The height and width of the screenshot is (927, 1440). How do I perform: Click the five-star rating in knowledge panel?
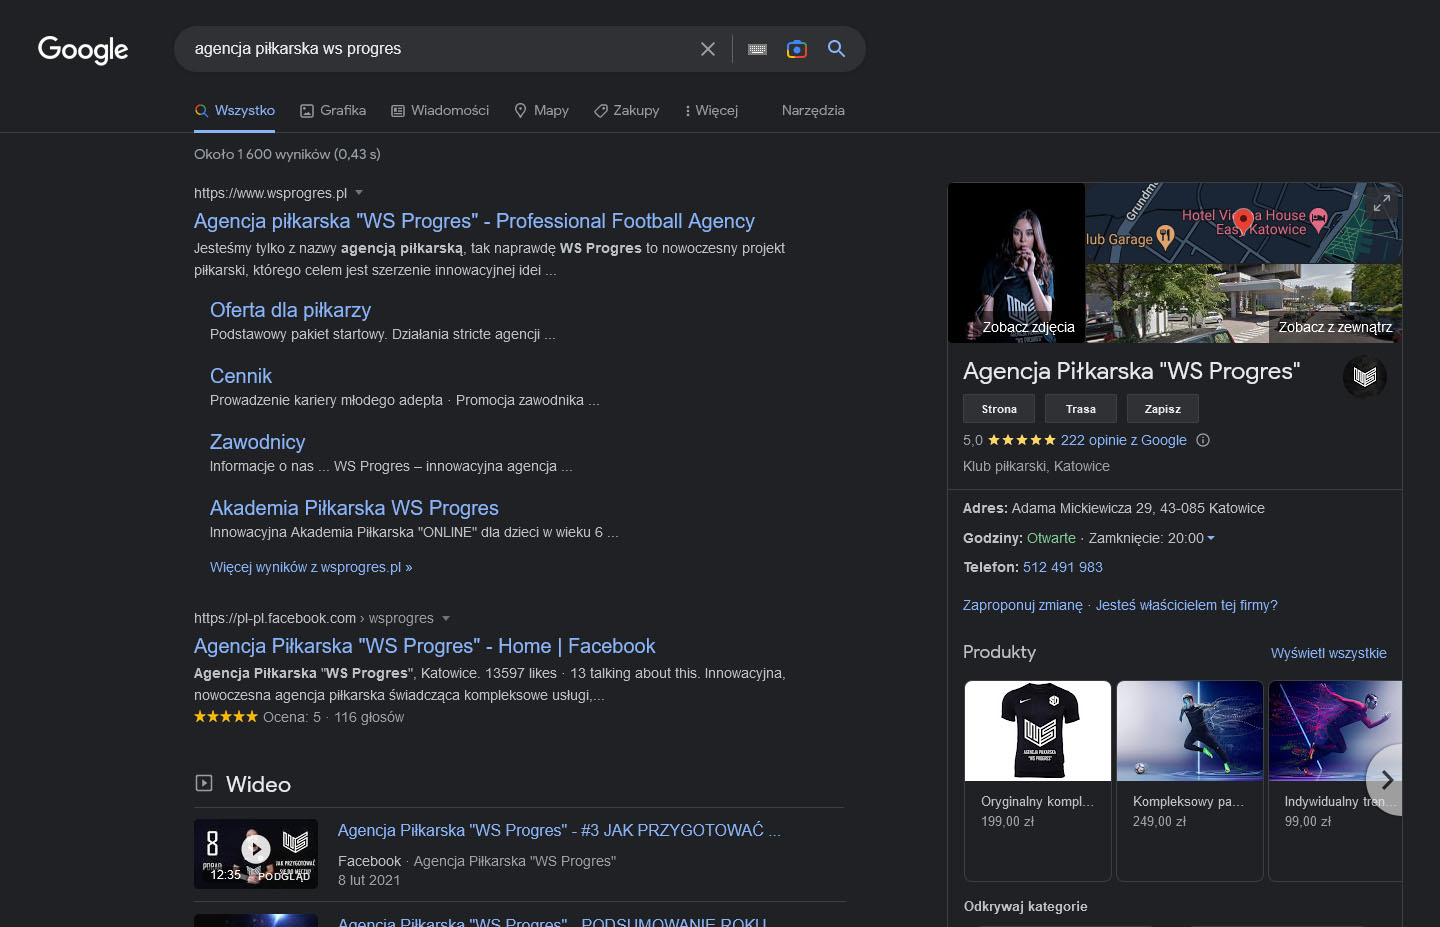click(x=1021, y=440)
